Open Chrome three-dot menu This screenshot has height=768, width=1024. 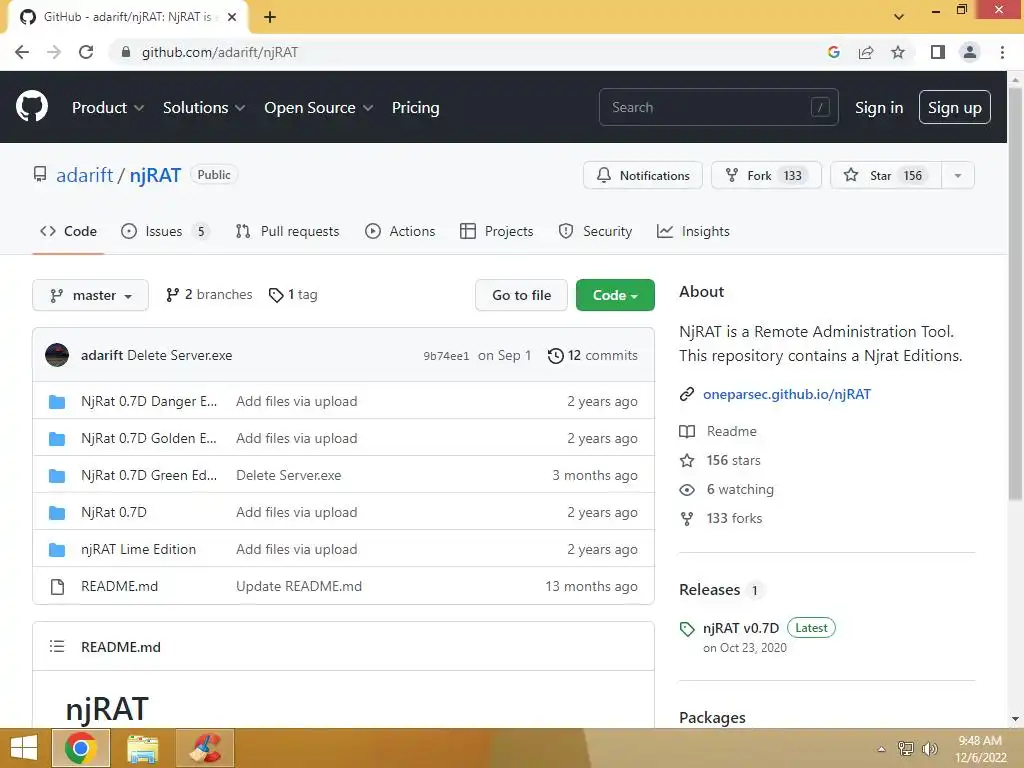[x=1002, y=52]
